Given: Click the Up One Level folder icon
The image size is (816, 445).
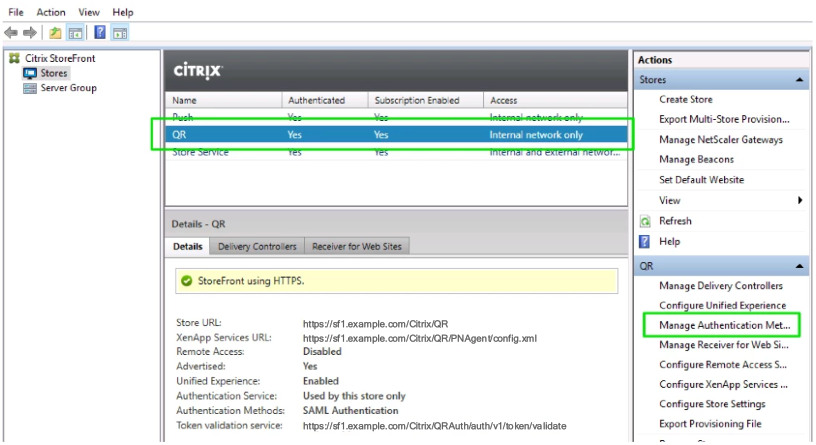Looking at the screenshot, I should pos(55,32).
